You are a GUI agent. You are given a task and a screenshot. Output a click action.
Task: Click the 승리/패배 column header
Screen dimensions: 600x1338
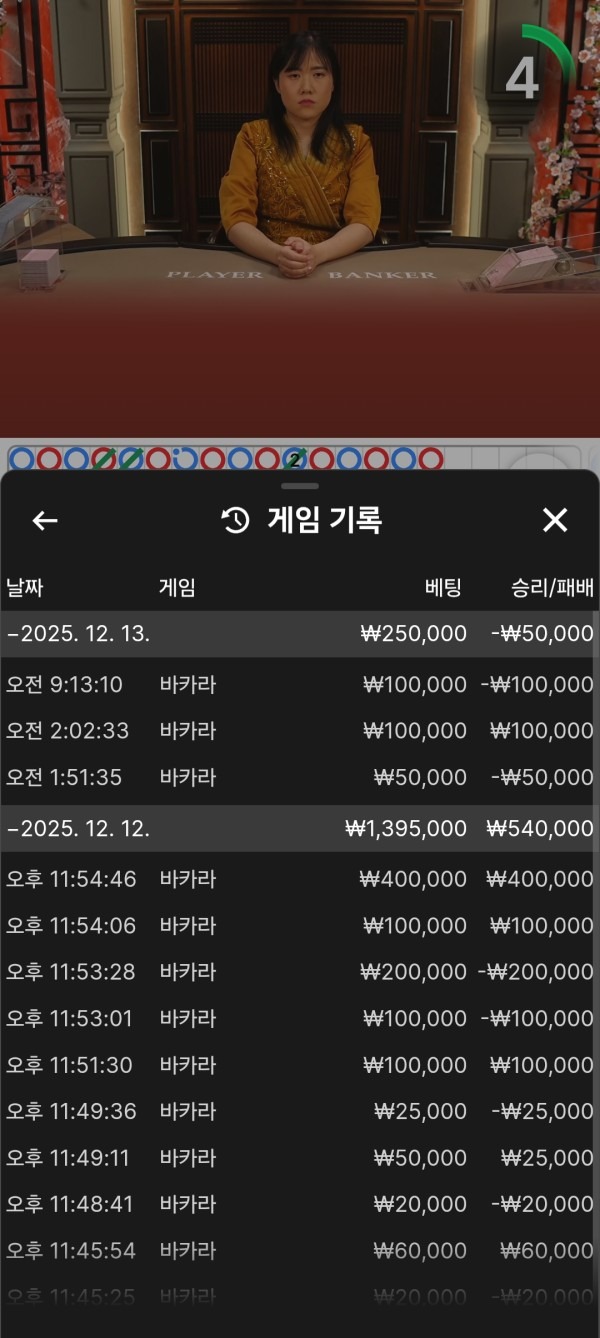(553, 588)
